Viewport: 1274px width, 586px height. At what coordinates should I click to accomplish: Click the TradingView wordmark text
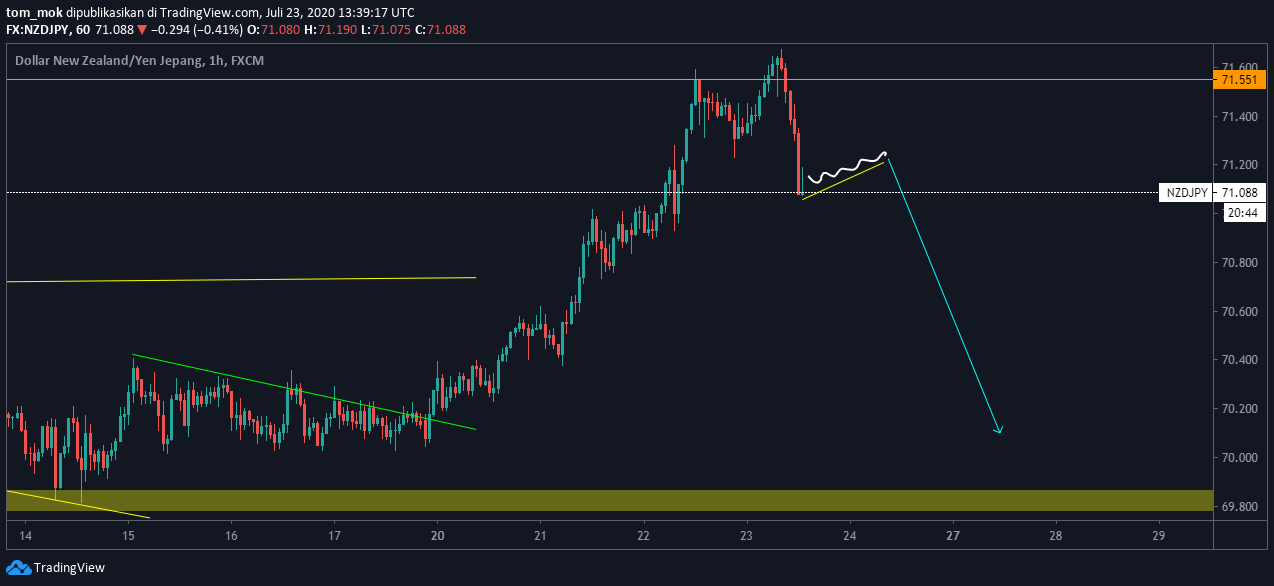click(x=69, y=568)
